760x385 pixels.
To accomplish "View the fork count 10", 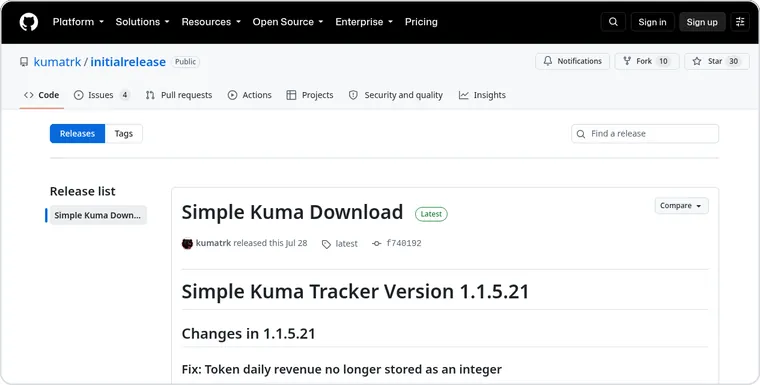I will click(x=663, y=61).
